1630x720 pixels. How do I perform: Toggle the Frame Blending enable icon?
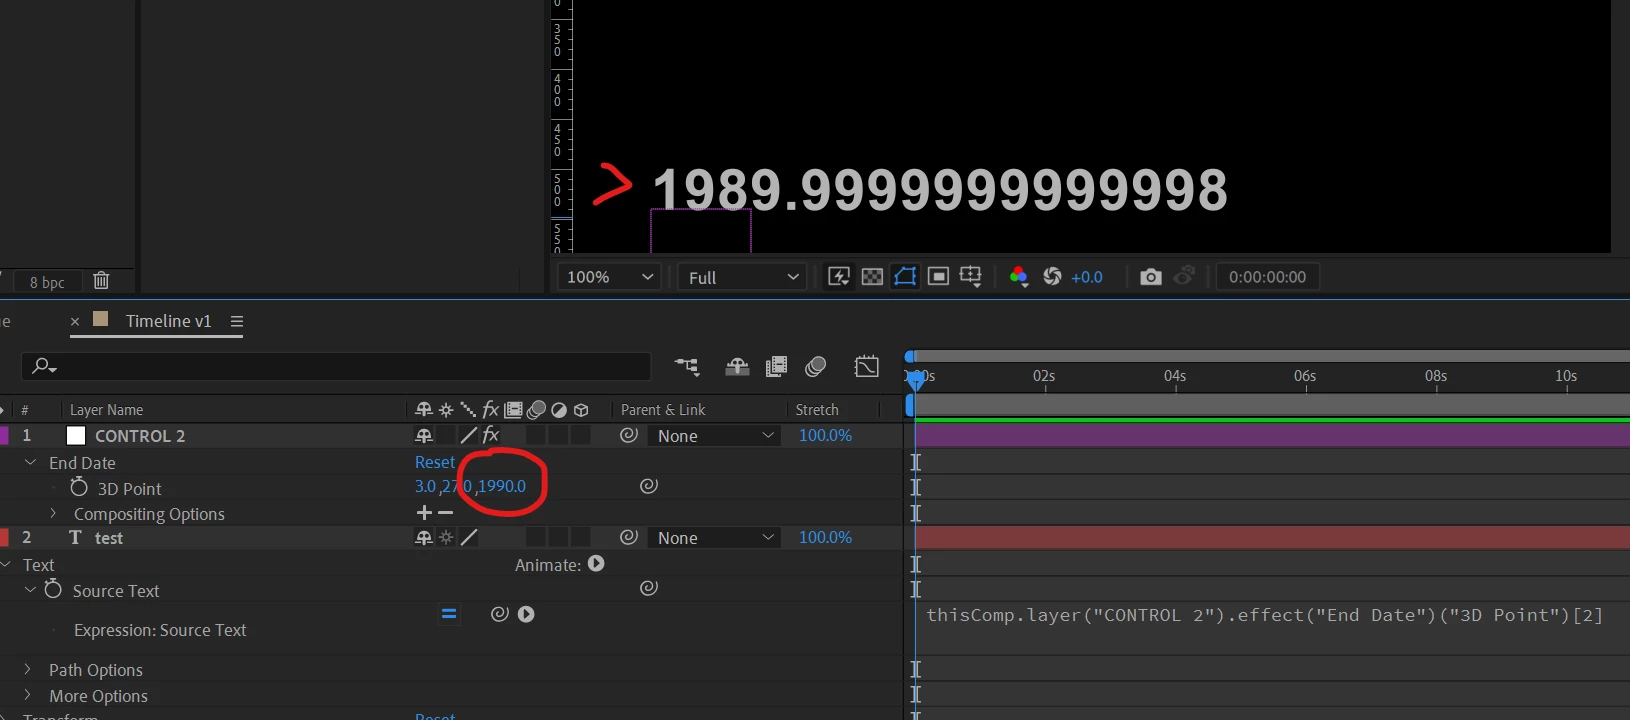[776, 367]
